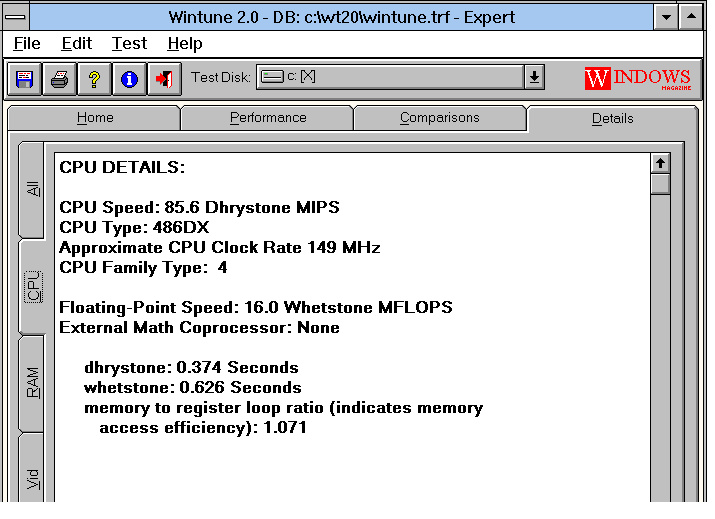Switch to the Performance tab
The image size is (715, 519).
point(268,118)
